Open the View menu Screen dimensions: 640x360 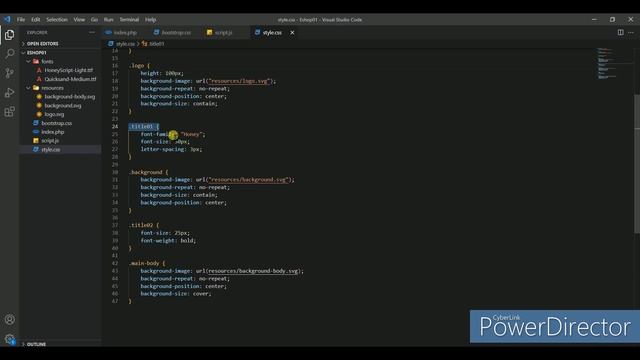(x=79, y=20)
